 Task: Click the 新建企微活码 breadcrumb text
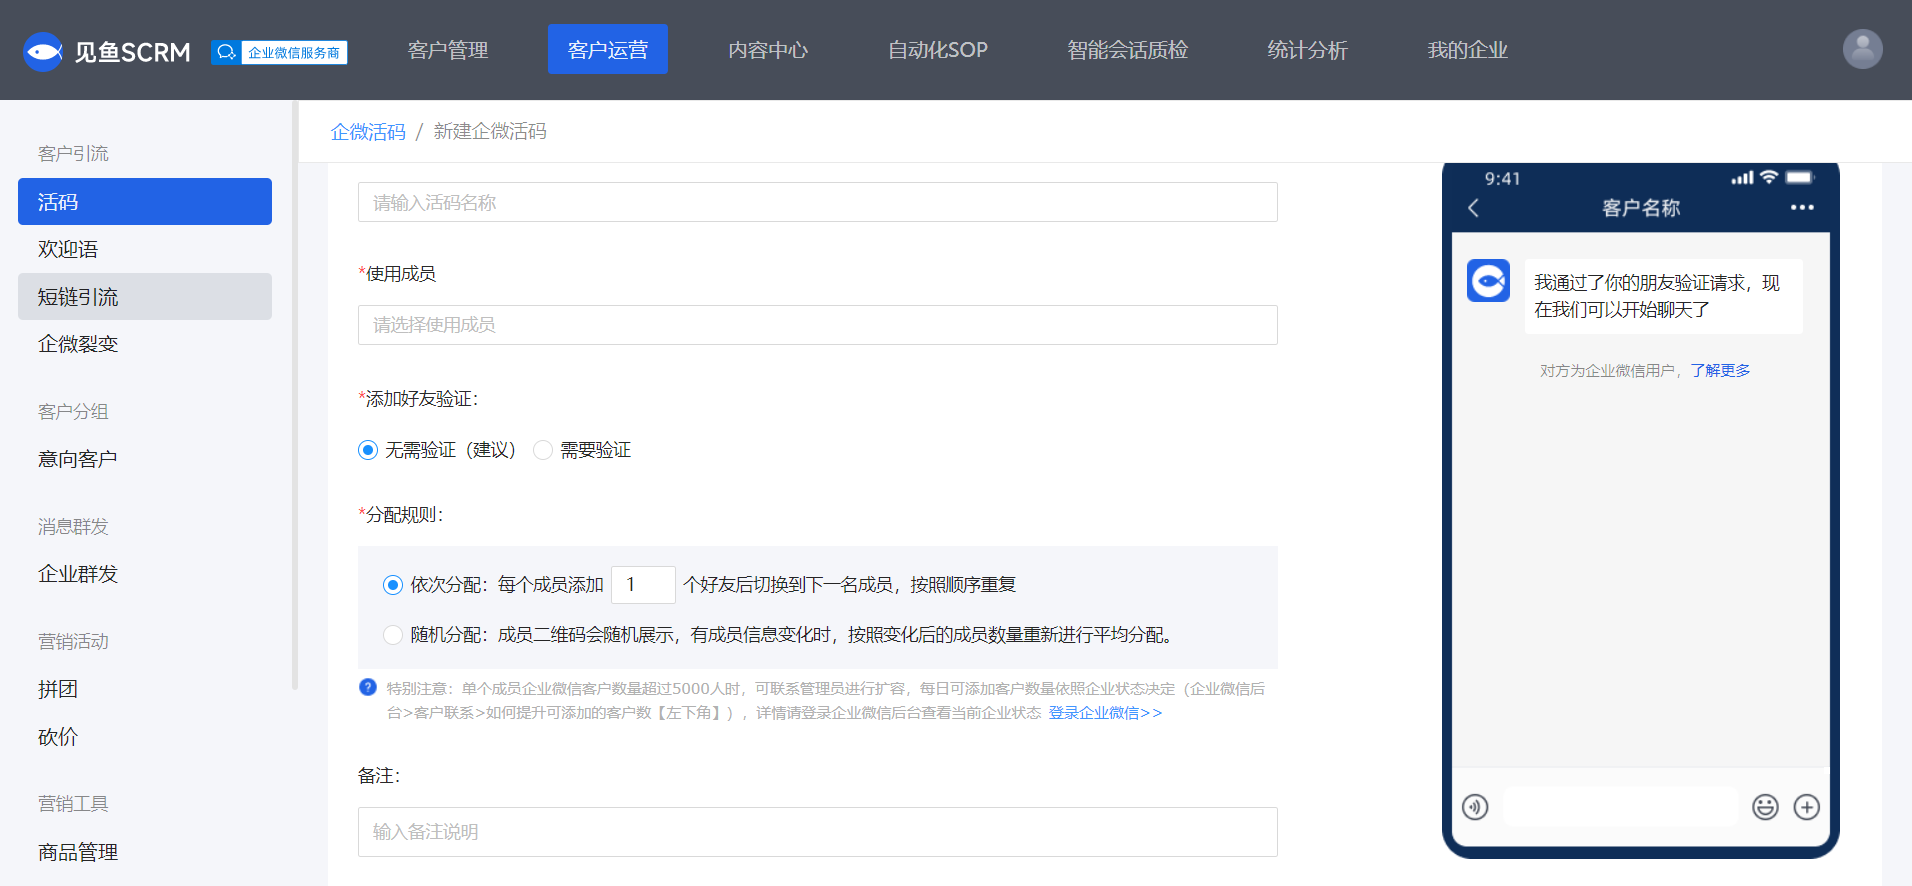[490, 132]
